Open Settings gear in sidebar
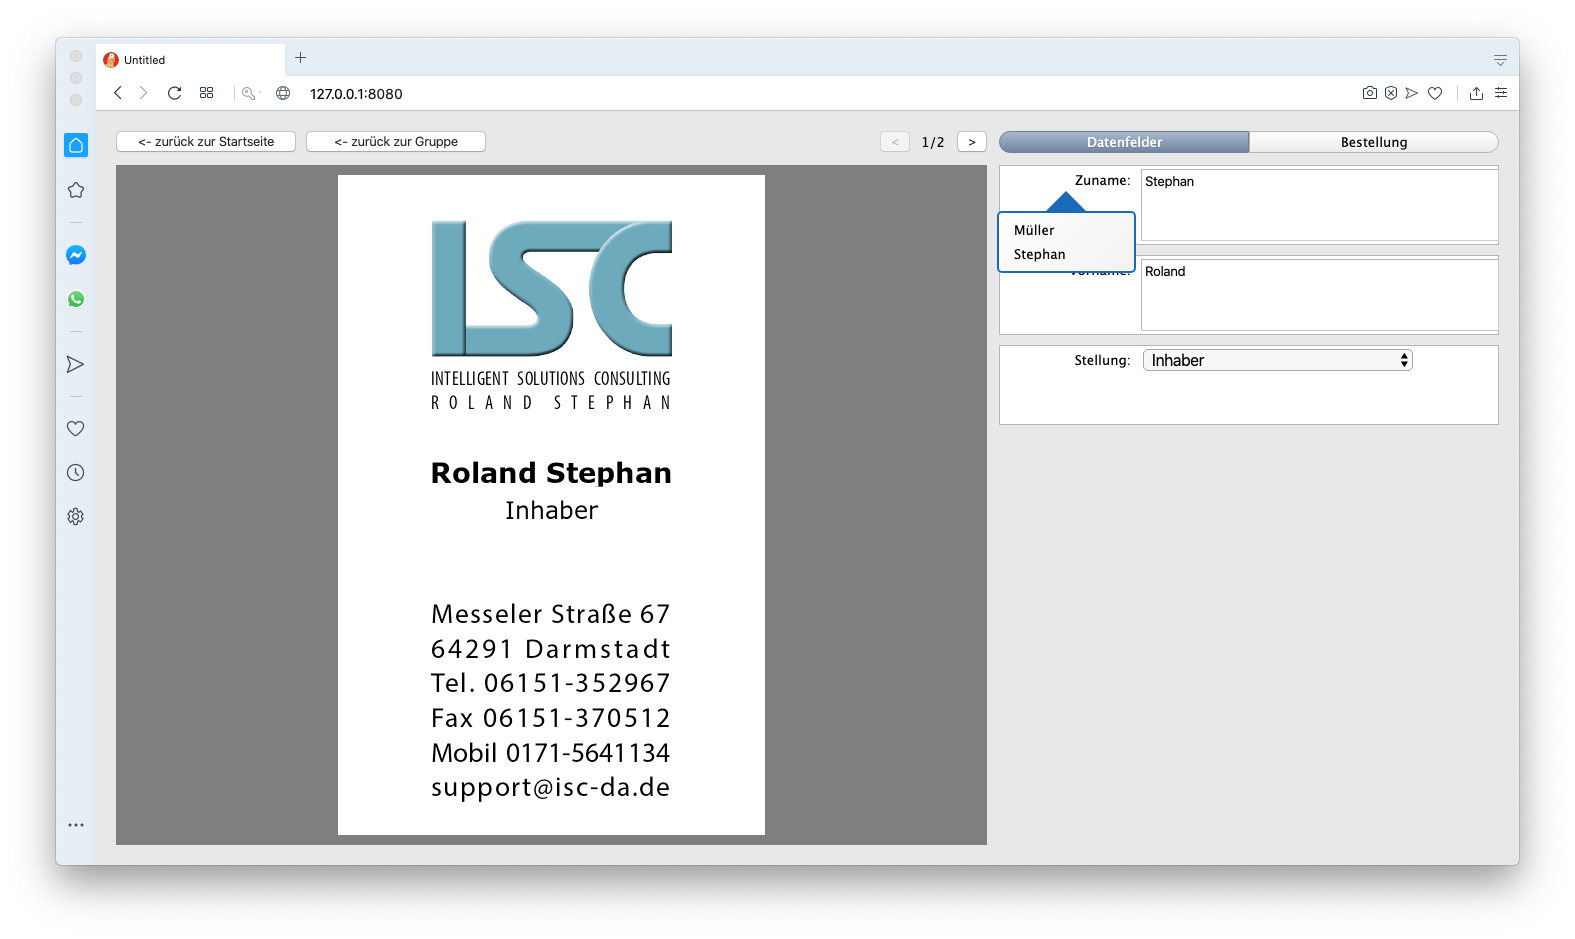Viewport: 1575px width, 939px height. coord(75,516)
